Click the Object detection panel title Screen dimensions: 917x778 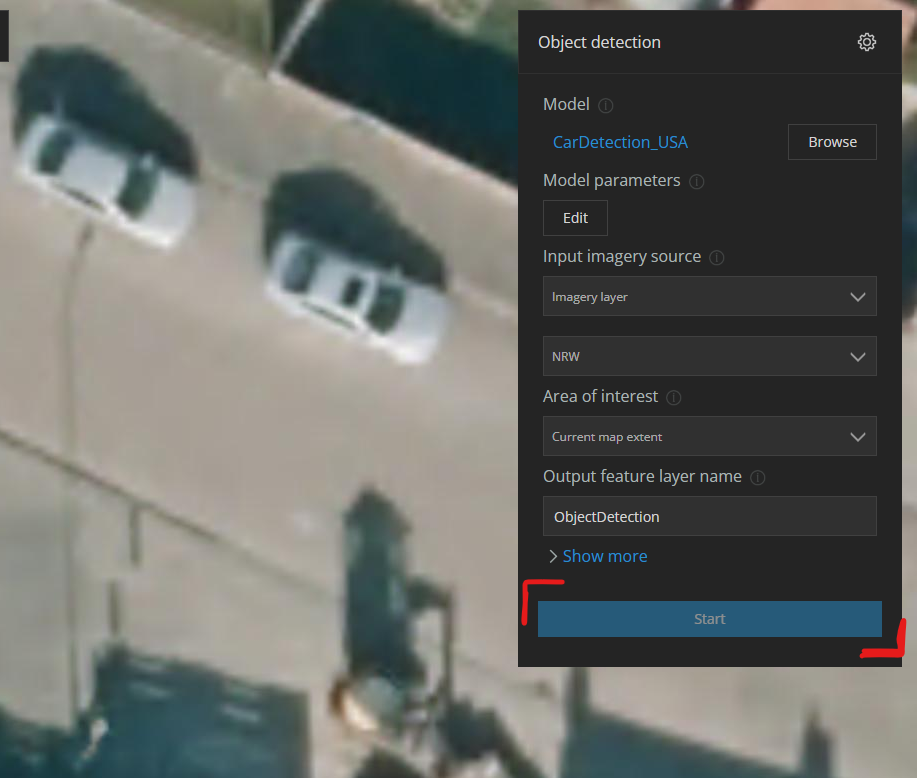click(599, 42)
